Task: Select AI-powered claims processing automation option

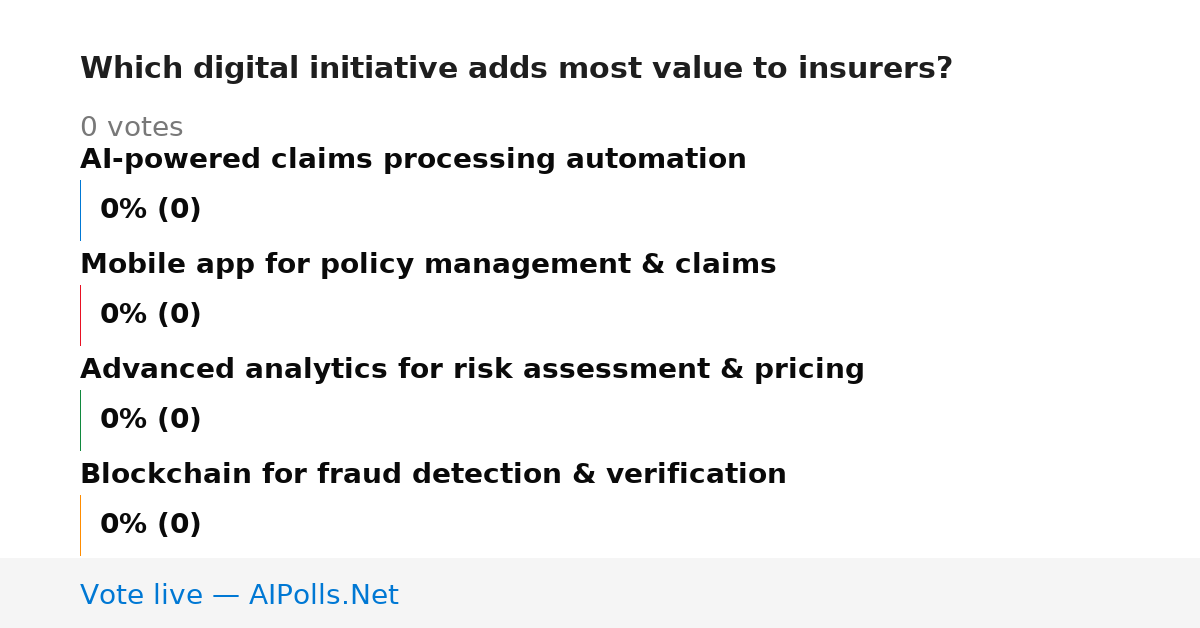Action: pyautogui.click(x=413, y=160)
